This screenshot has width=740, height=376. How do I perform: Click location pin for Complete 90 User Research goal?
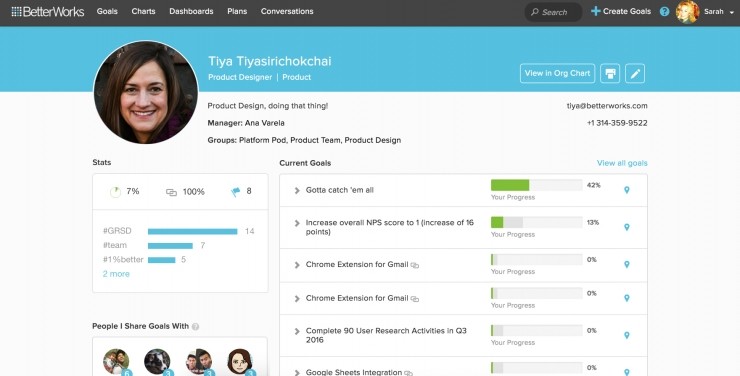(x=627, y=335)
